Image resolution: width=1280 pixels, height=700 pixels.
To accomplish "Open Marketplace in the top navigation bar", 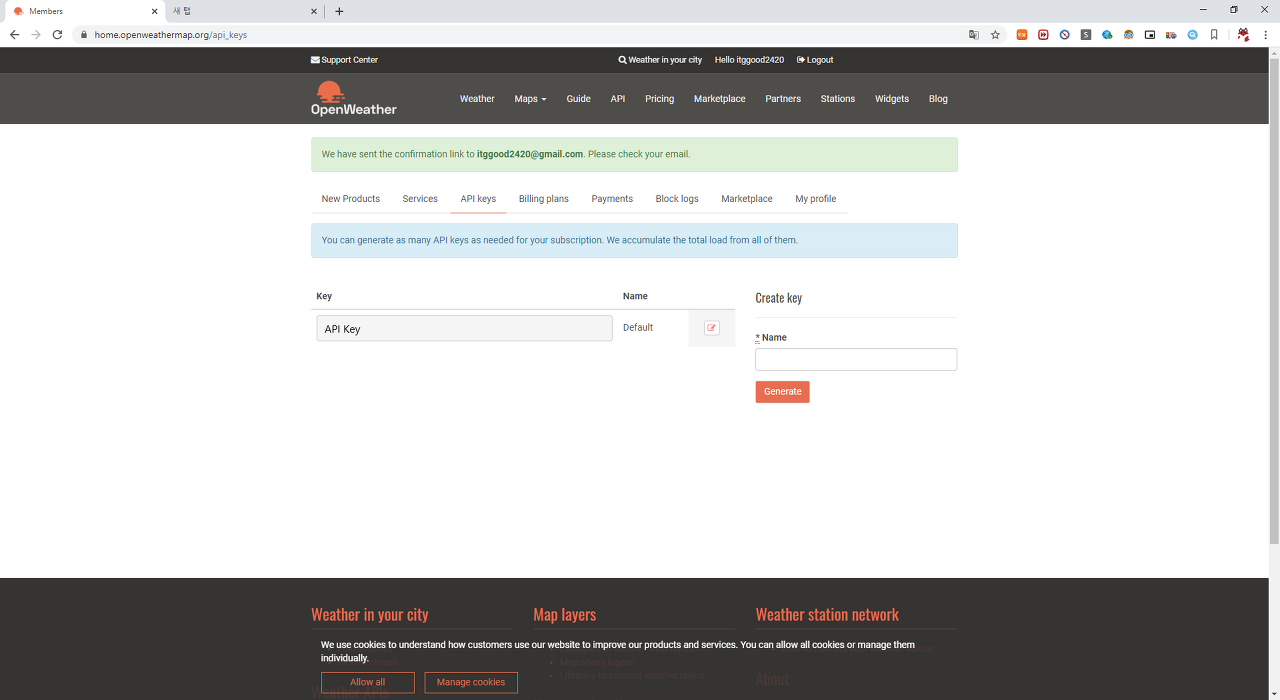I will click(x=720, y=99).
